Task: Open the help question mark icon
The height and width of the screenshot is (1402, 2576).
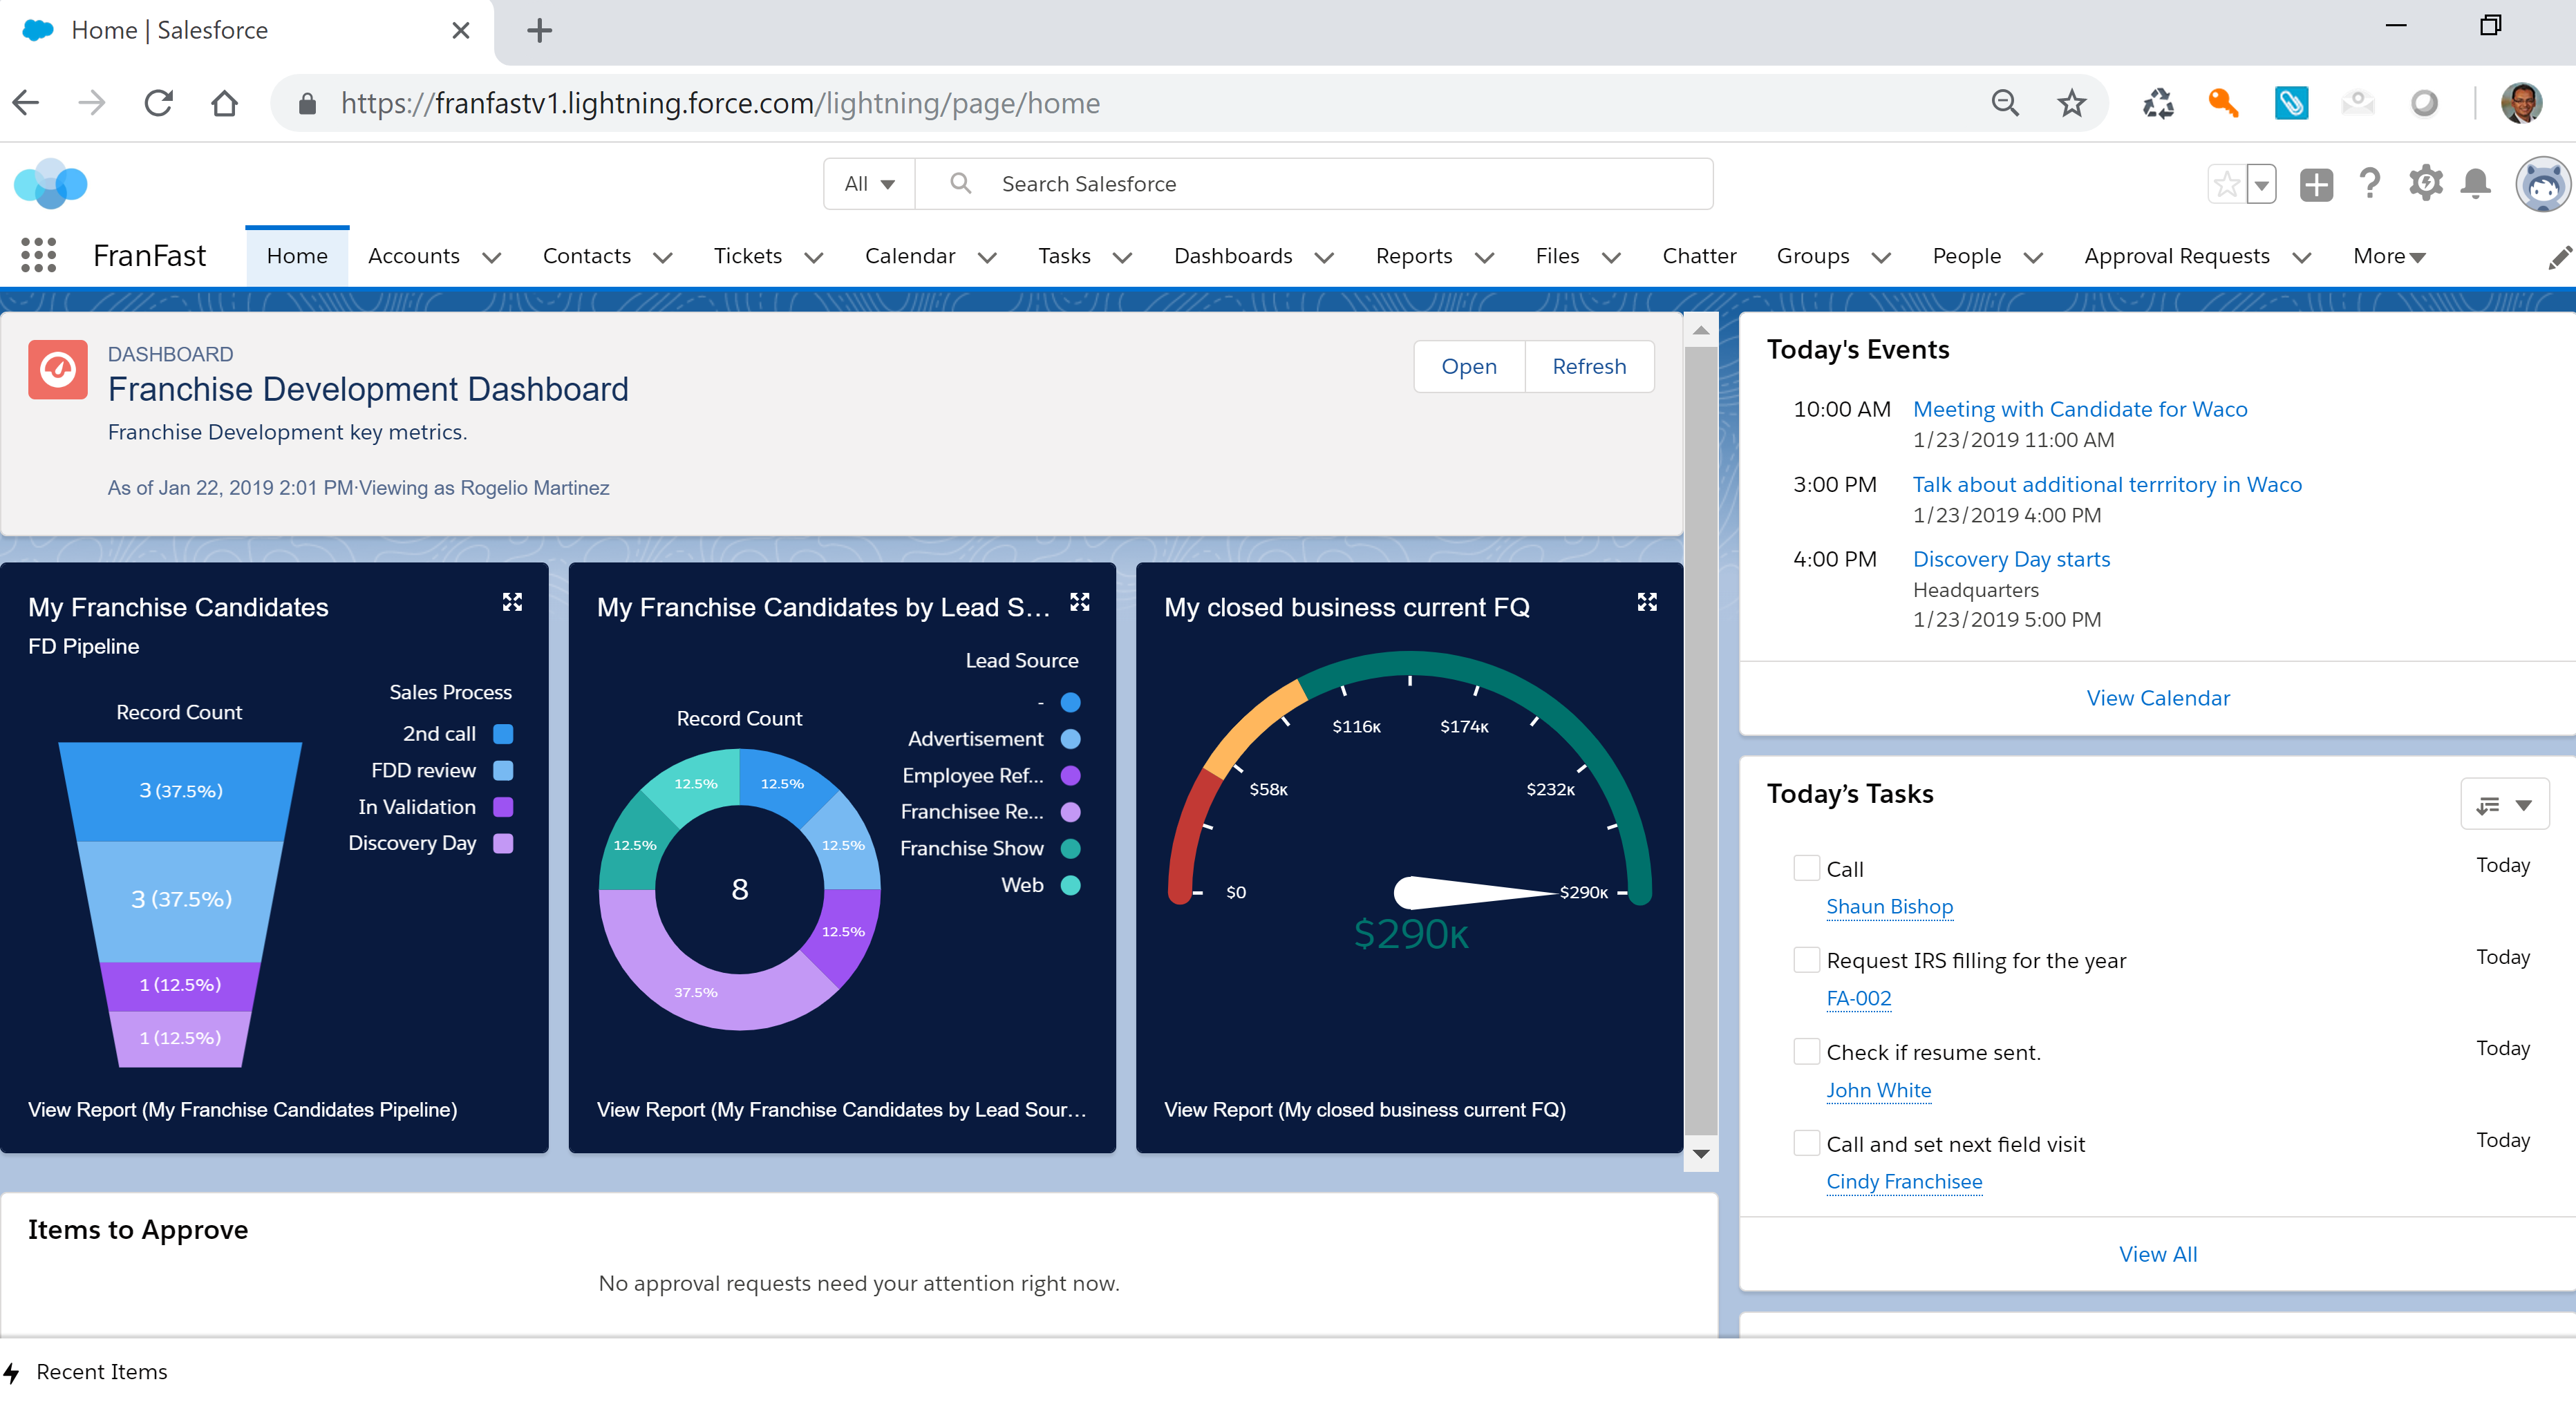Action: 2369,184
